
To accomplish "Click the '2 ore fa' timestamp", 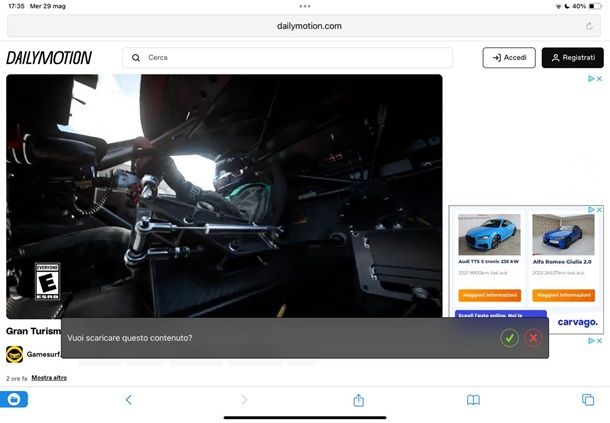I will click(x=17, y=378).
